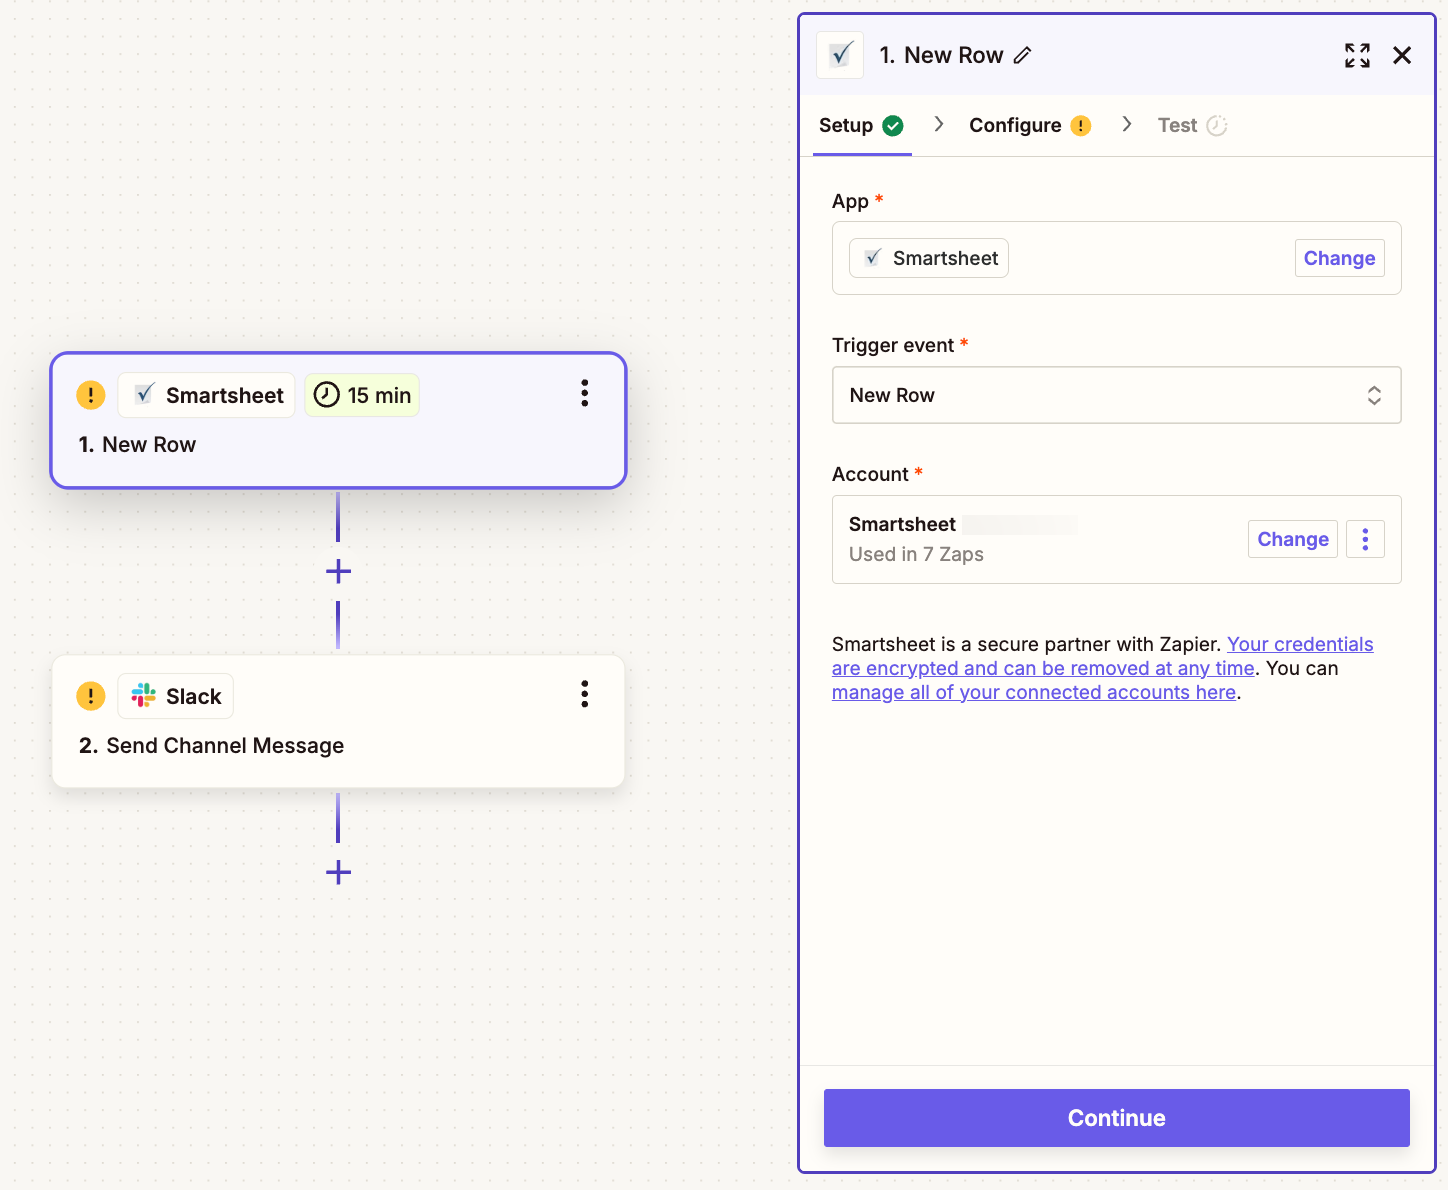Click the Test pending clock icon
1448x1190 pixels.
(1216, 125)
